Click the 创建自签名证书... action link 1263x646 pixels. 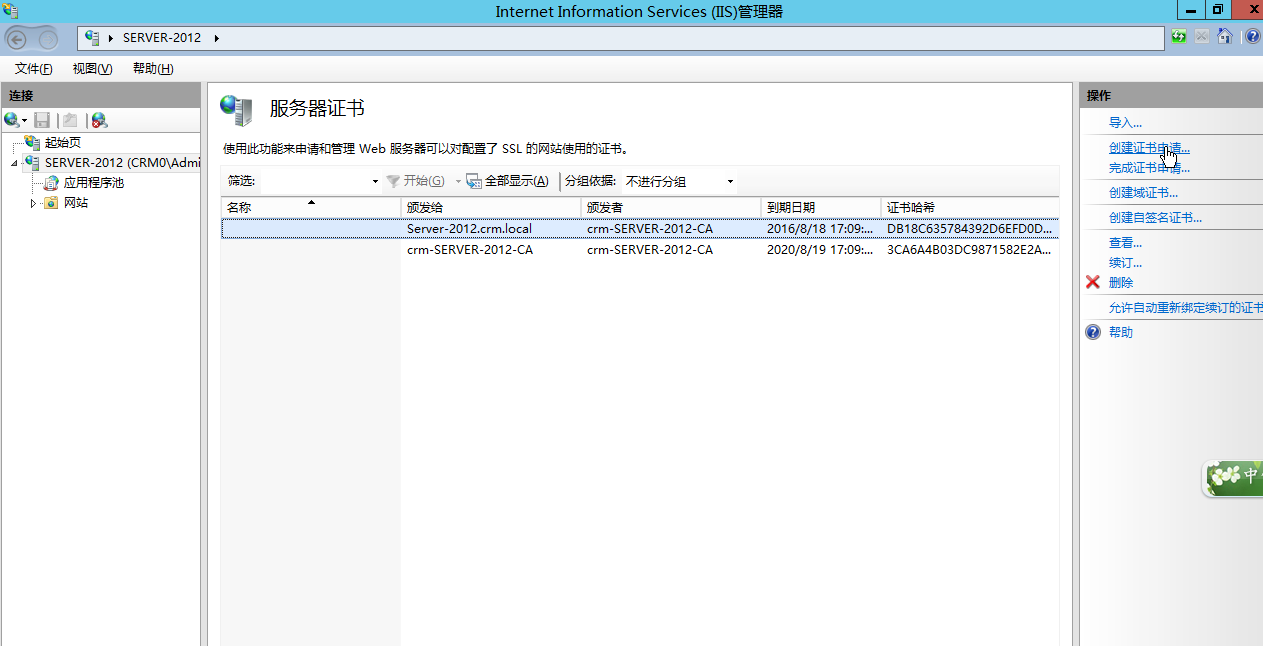coord(1155,218)
